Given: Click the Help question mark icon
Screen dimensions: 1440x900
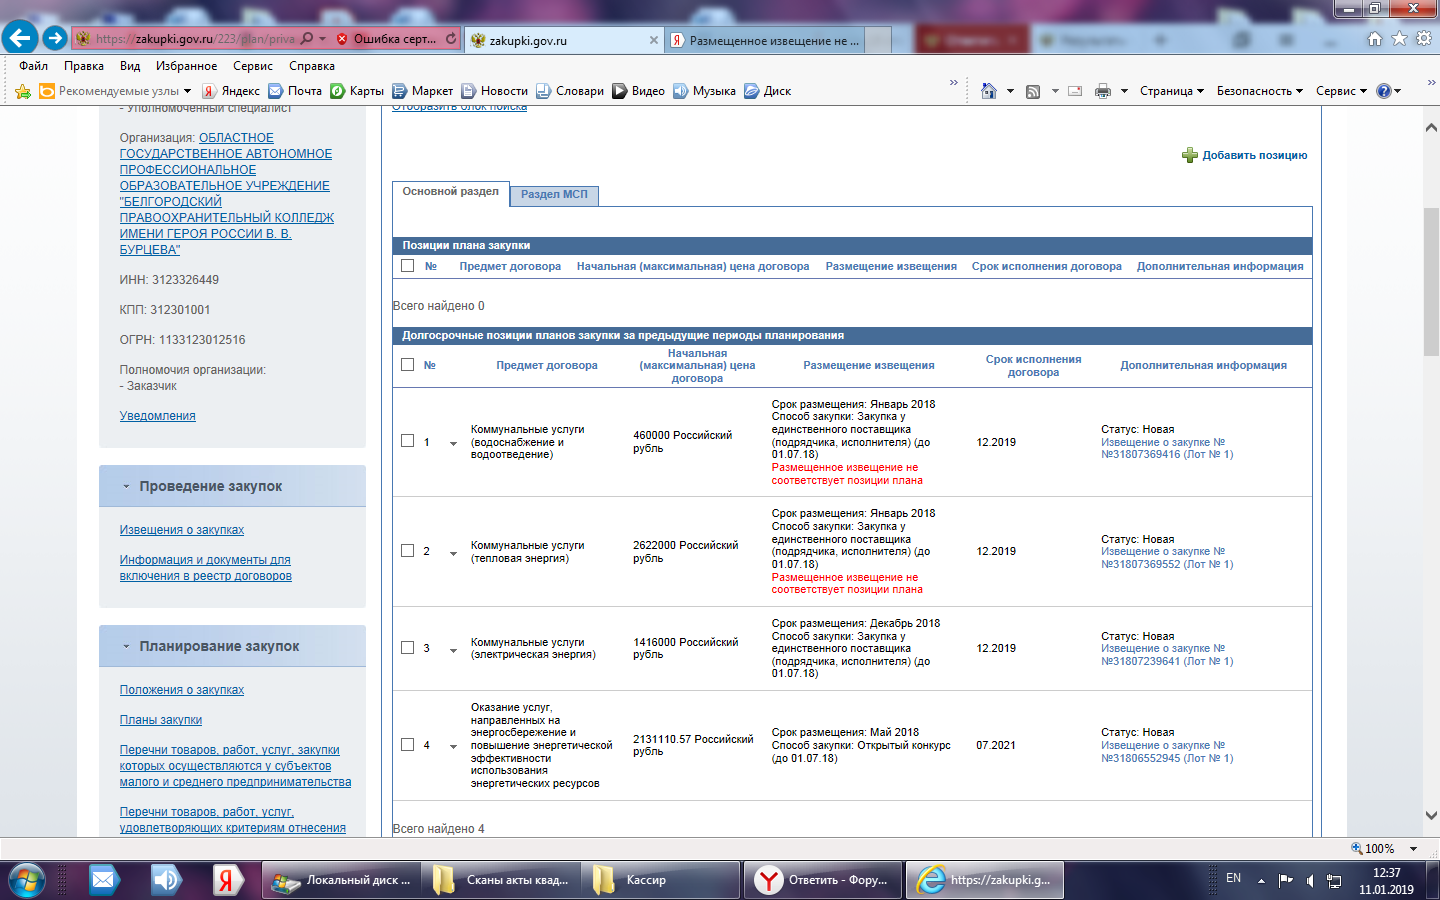Looking at the screenshot, I should point(1384,91).
